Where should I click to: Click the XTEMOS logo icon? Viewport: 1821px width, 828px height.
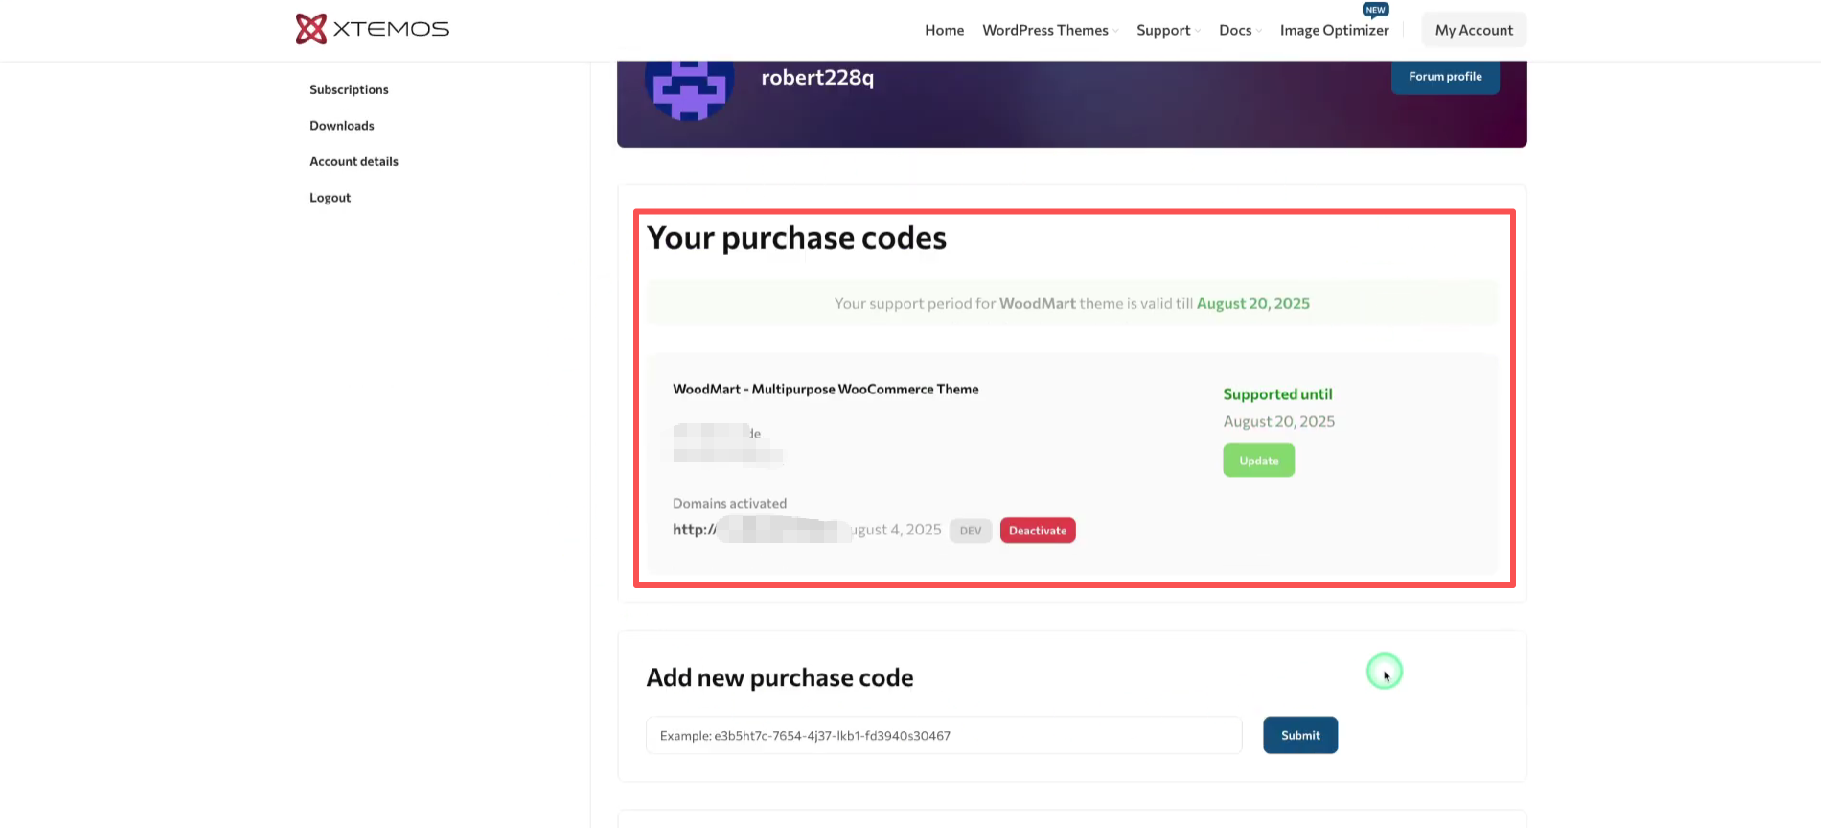point(311,29)
